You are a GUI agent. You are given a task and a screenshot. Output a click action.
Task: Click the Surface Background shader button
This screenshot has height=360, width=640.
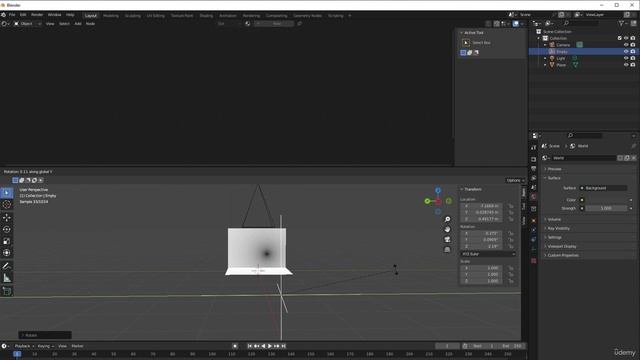[606, 188]
